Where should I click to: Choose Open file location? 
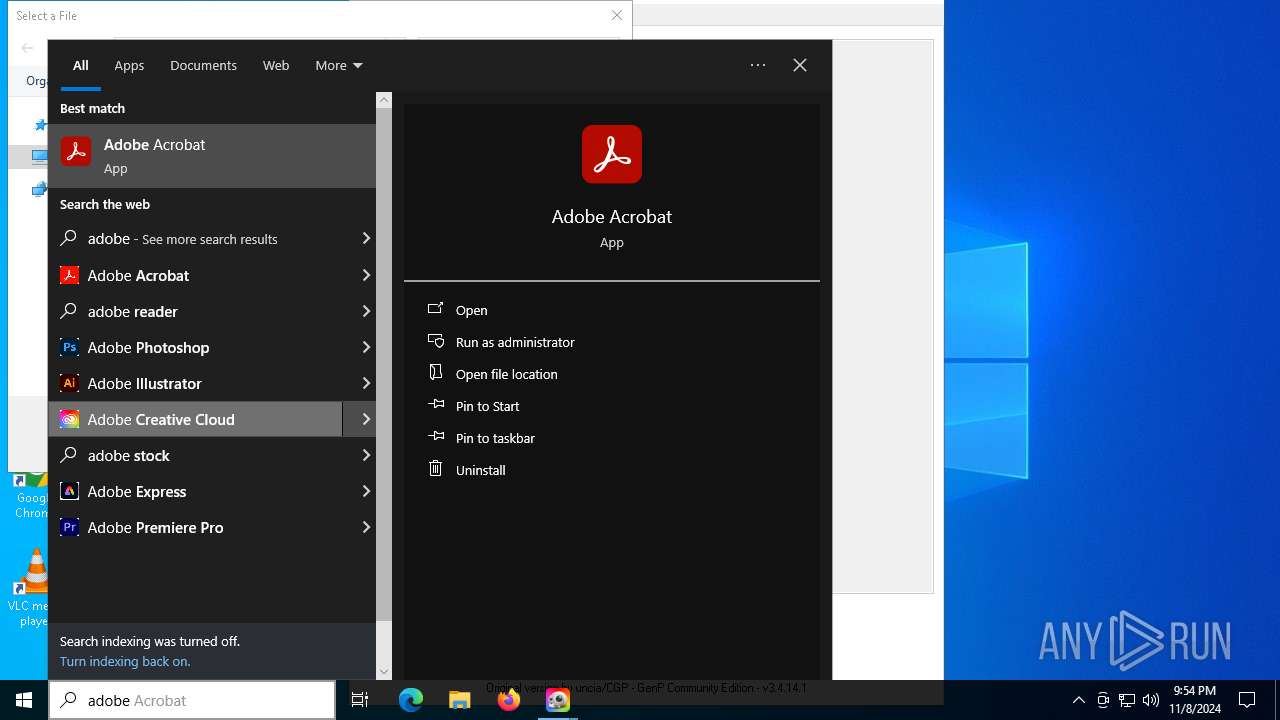click(x=507, y=374)
